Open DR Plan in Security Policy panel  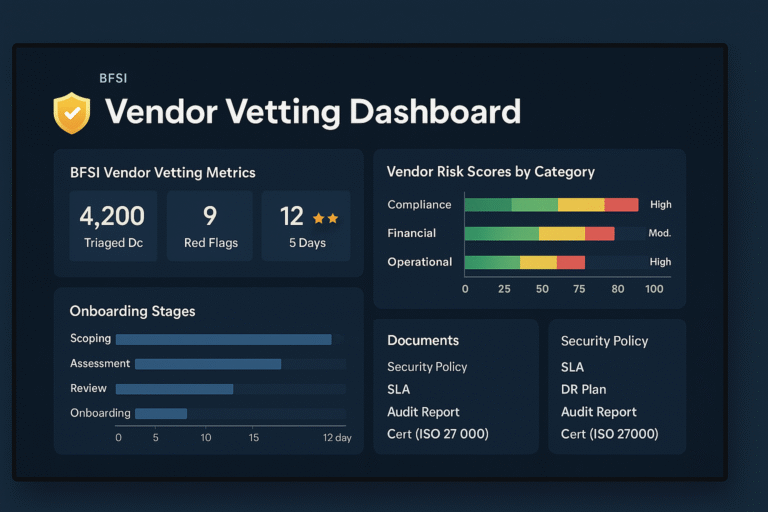(583, 389)
